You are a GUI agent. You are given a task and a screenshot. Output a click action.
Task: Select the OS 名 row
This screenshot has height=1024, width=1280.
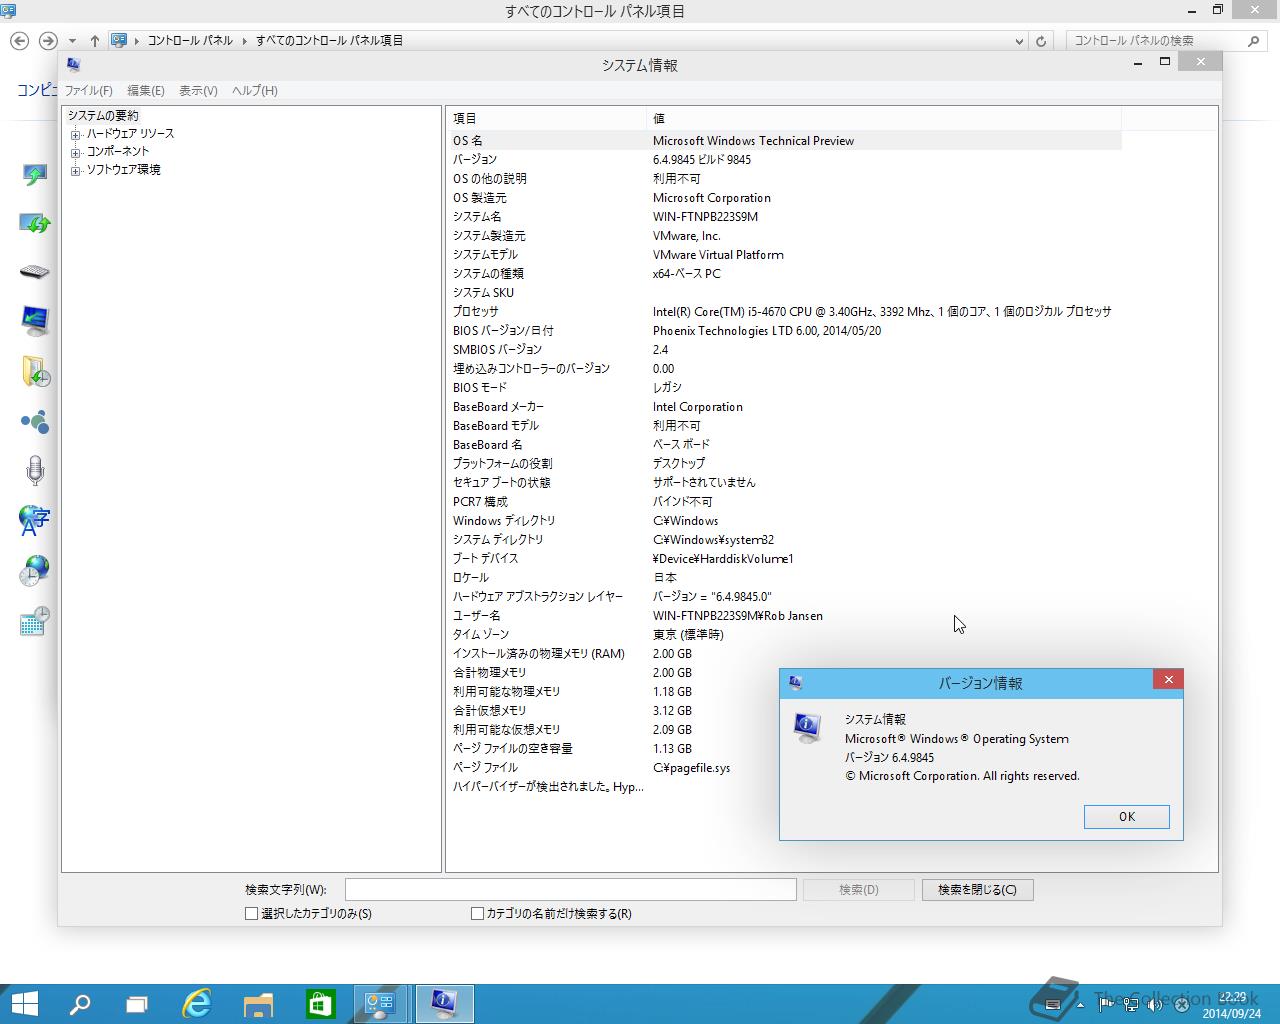click(x=784, y=141)
